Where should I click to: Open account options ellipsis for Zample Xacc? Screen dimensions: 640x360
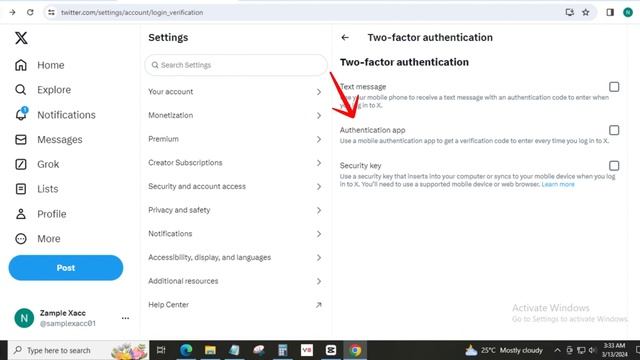125,318
